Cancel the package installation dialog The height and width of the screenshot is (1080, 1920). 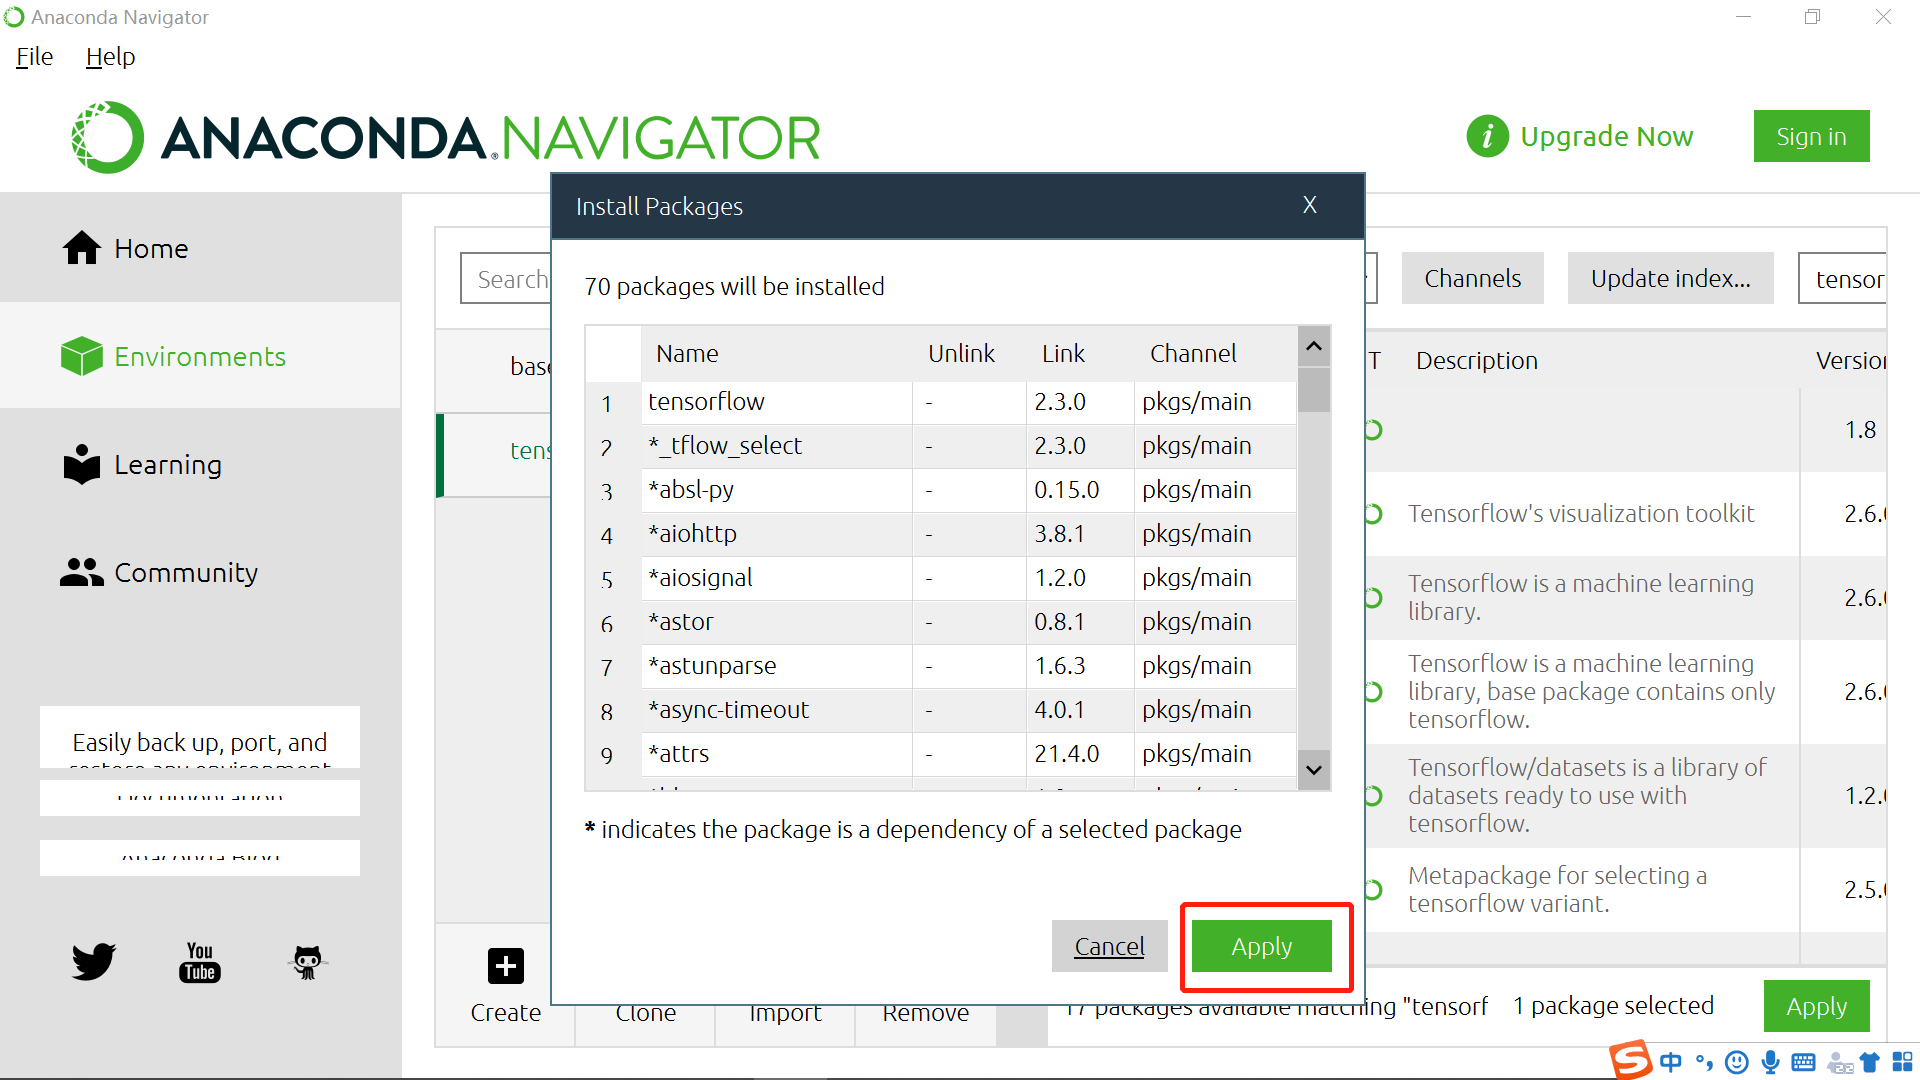[1108, 945]
